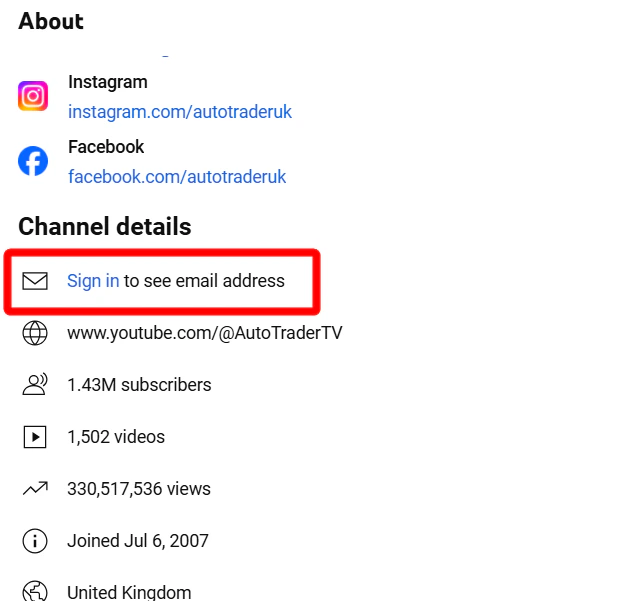
Task: Click the United Kingdom text
Action: coord(129,593)
